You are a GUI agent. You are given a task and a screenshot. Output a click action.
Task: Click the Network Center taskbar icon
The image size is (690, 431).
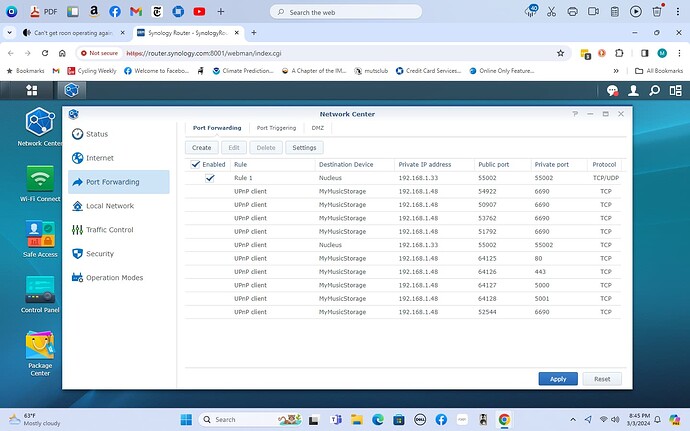(x=71, y=90)
